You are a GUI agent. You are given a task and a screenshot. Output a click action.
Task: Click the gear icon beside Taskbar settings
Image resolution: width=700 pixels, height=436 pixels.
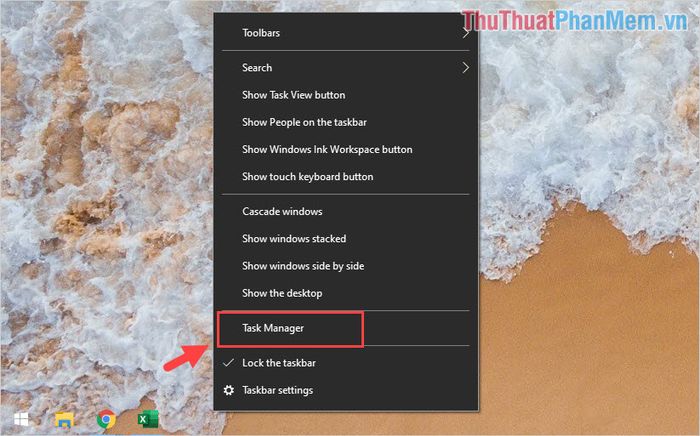(229, 390)
